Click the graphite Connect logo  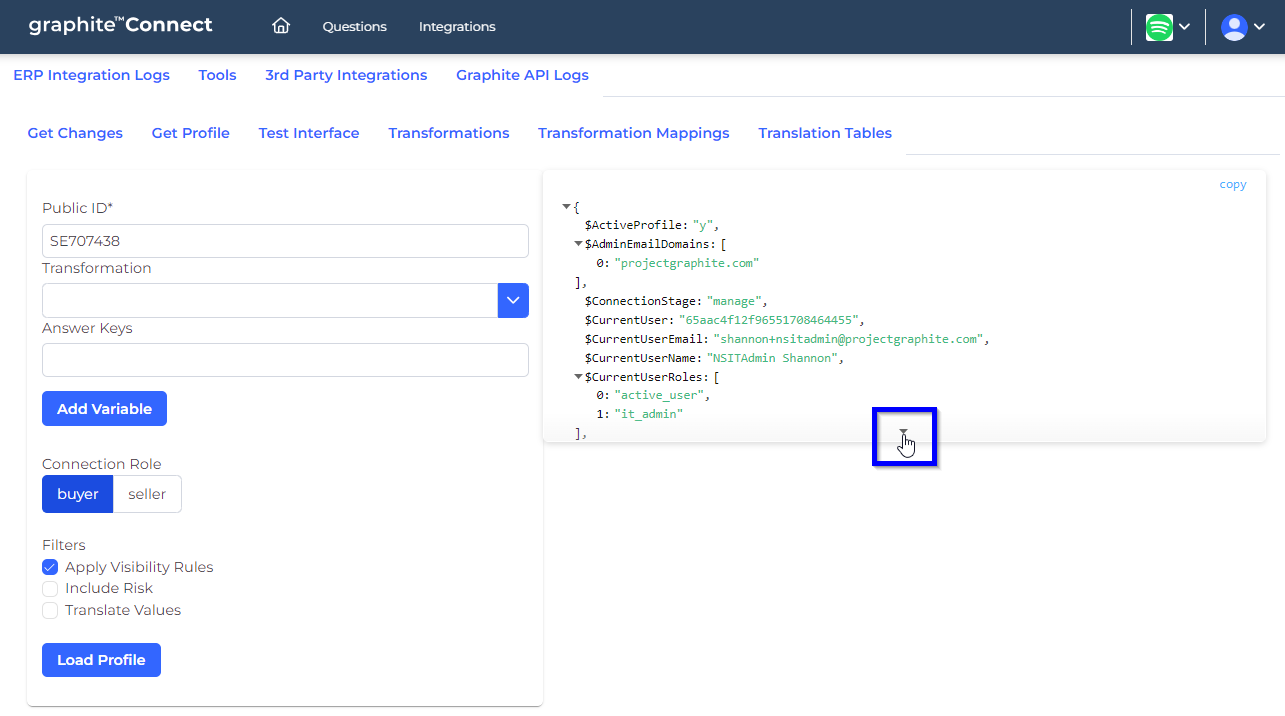tap(120, 25)
